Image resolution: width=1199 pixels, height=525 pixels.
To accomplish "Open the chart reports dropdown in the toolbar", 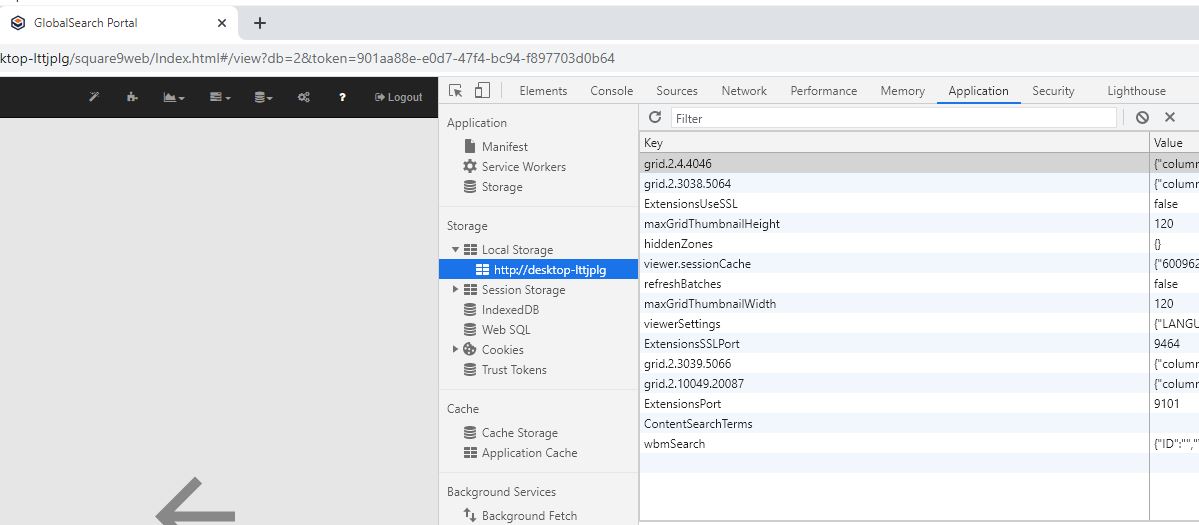I will tap(173, 97).
